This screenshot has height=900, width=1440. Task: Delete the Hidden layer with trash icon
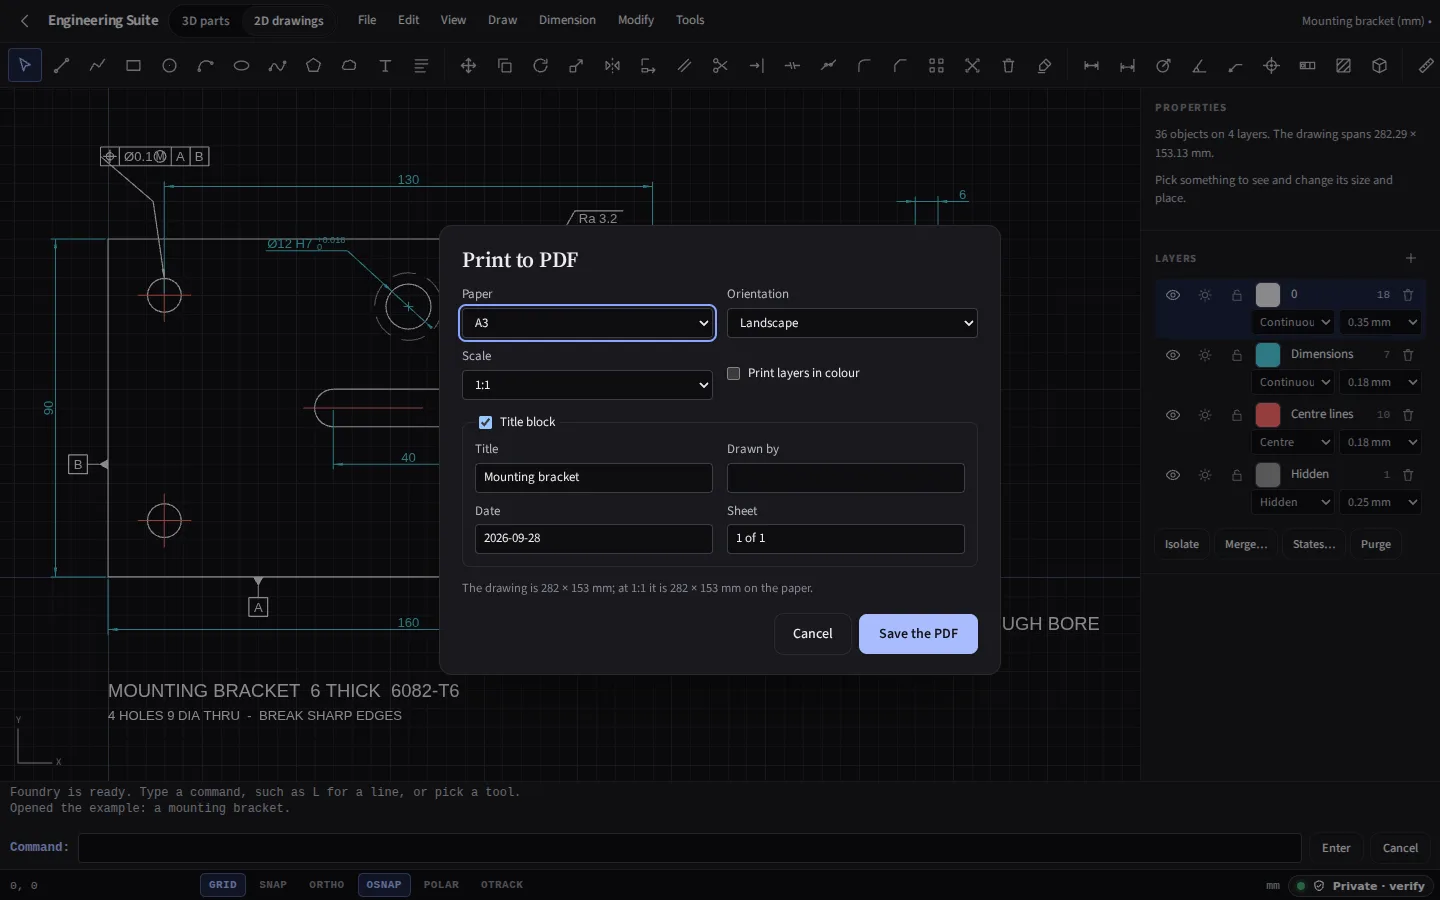click(x=1408, y=475)
